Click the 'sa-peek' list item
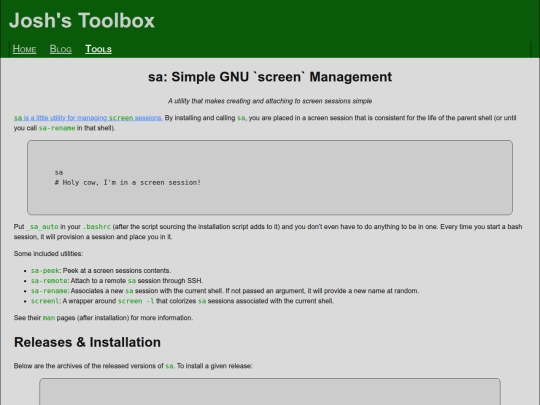Screen dimensions: 540x405 point(101,271)
